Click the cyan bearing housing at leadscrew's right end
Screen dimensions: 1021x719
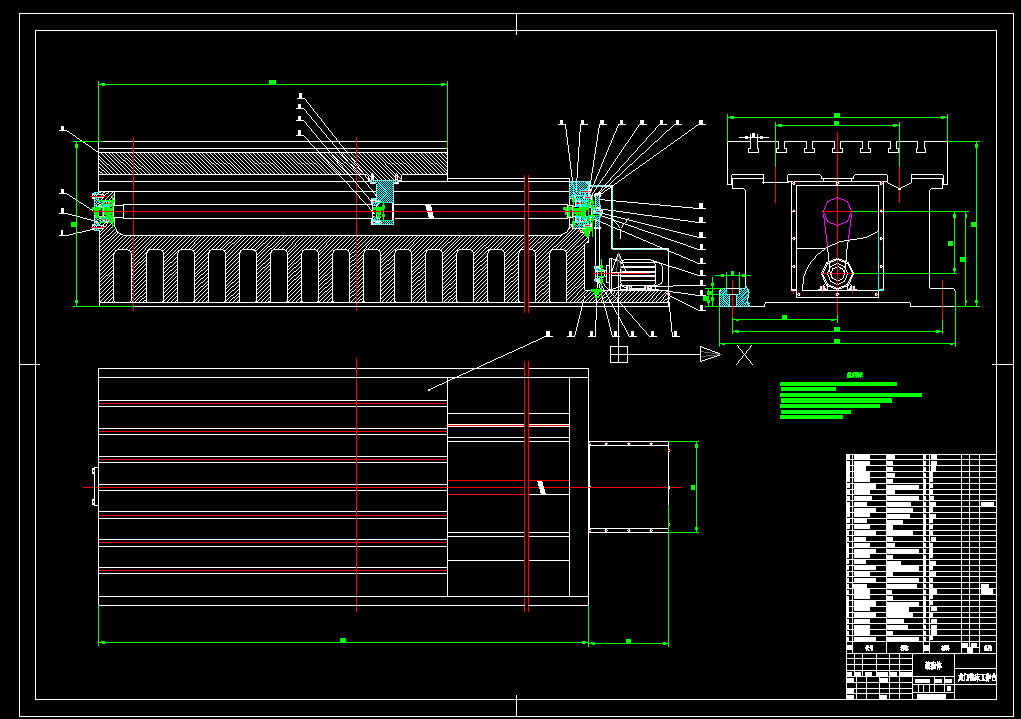point(581,206)
